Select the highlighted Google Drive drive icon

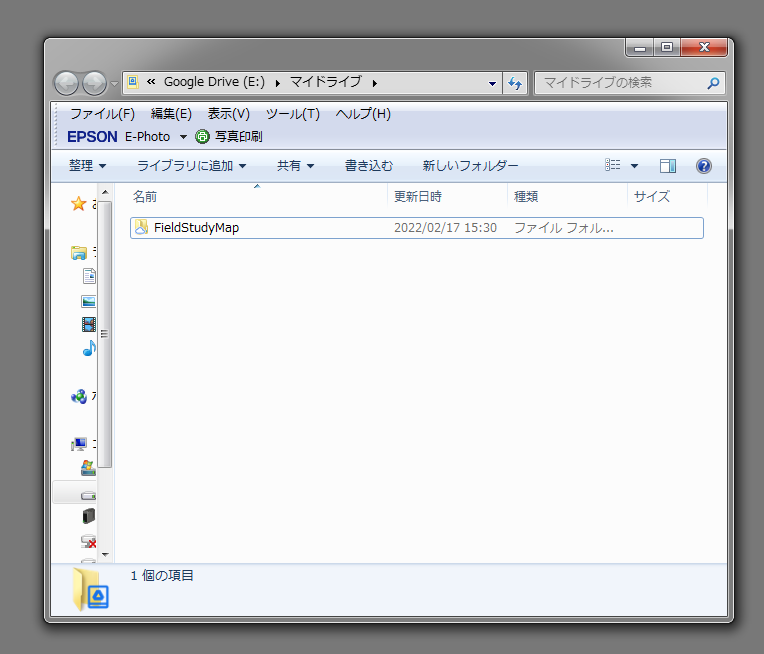88,495
